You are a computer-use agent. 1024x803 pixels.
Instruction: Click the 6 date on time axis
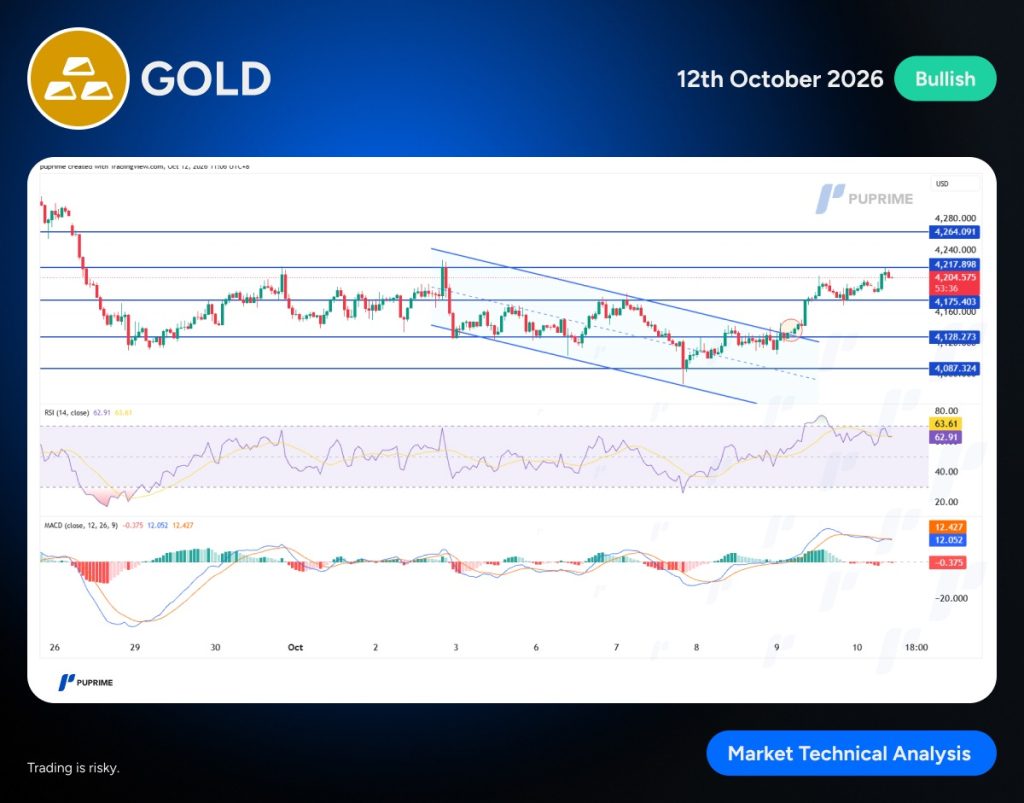tap(536, 648)
